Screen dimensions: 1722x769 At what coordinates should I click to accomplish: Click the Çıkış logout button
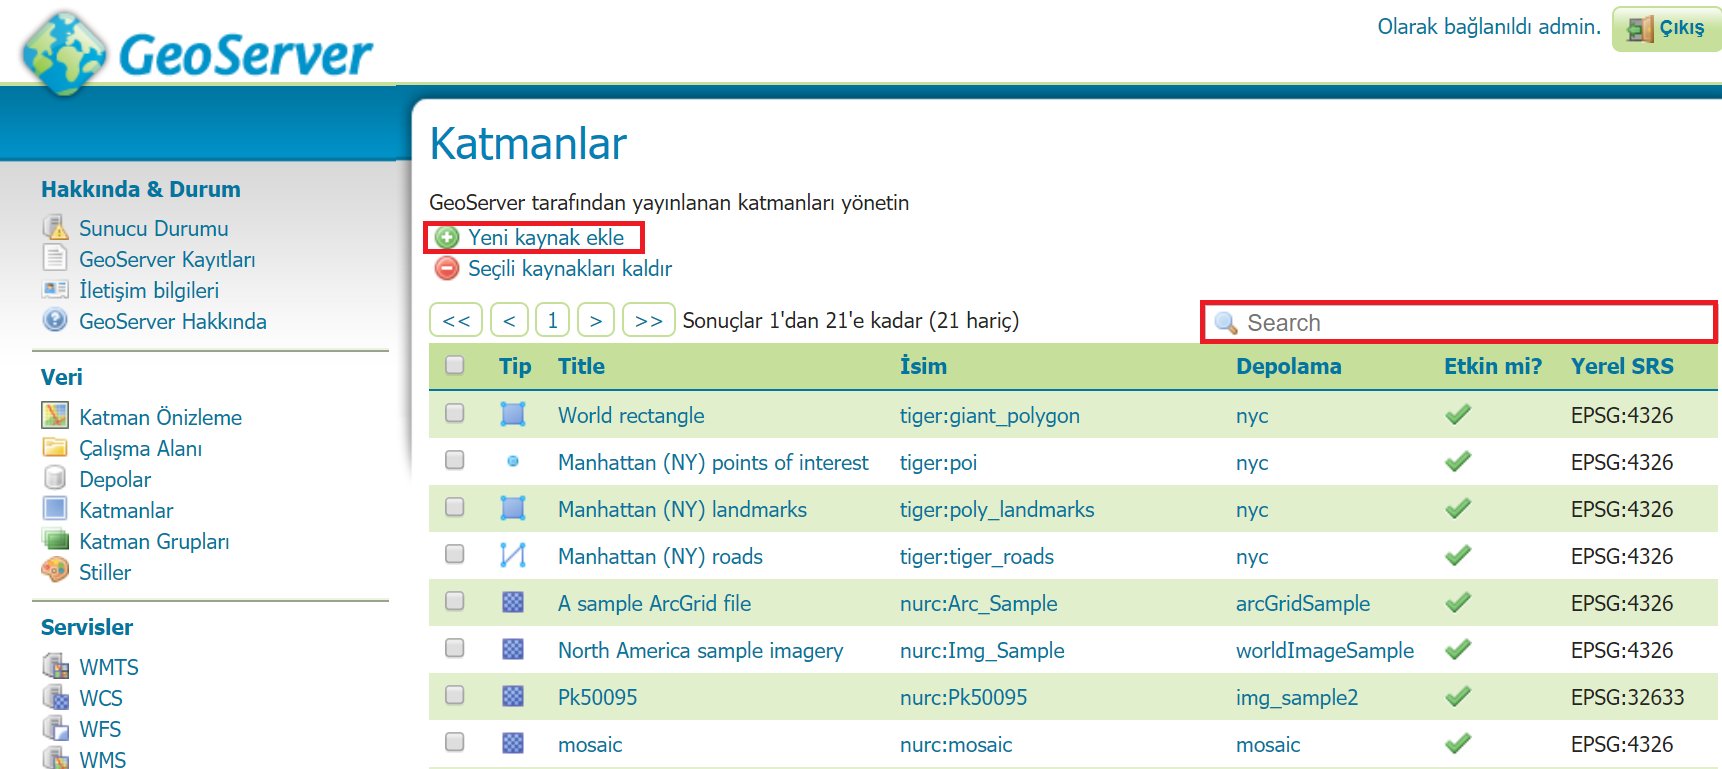tap(1667, 28)
